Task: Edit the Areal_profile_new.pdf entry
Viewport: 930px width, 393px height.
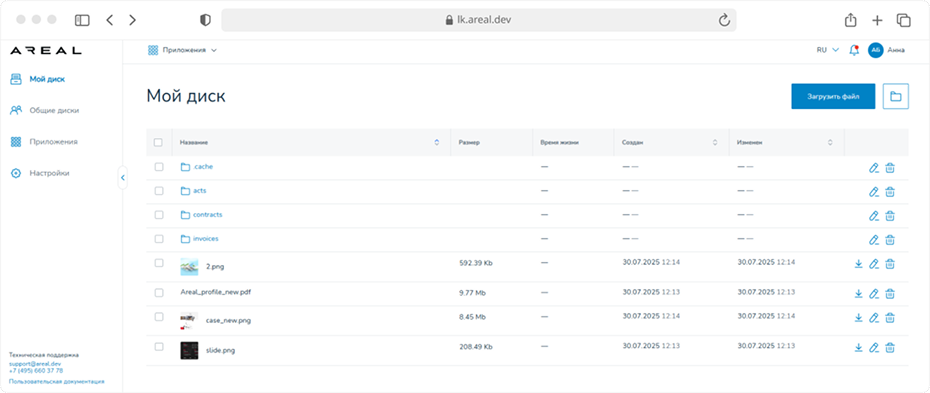Action: point(873,293)
